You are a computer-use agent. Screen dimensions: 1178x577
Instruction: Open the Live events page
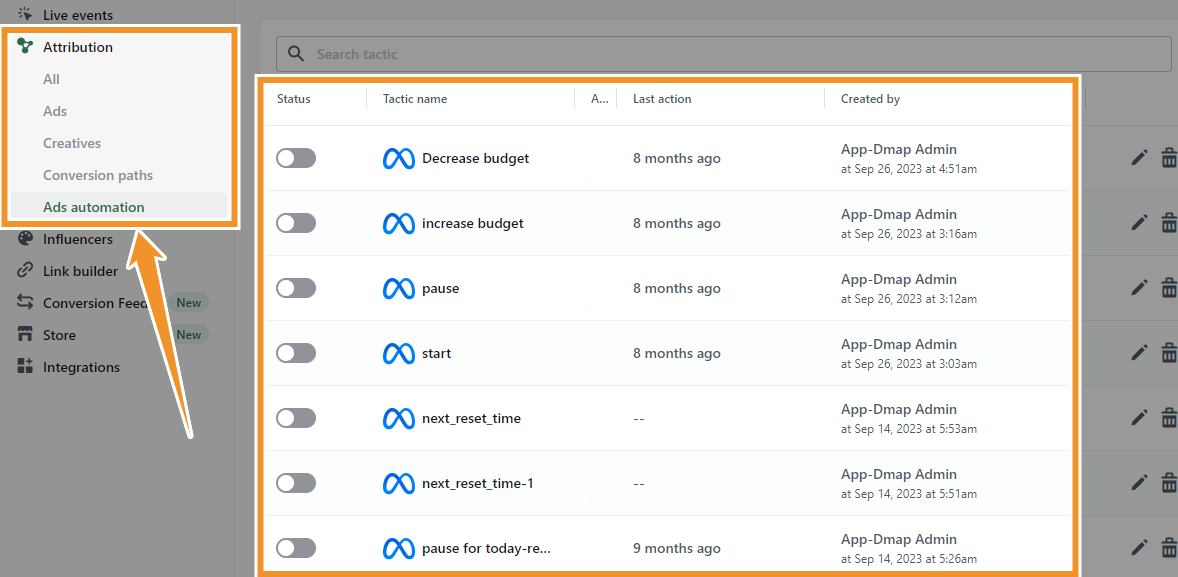coord(77,15)
